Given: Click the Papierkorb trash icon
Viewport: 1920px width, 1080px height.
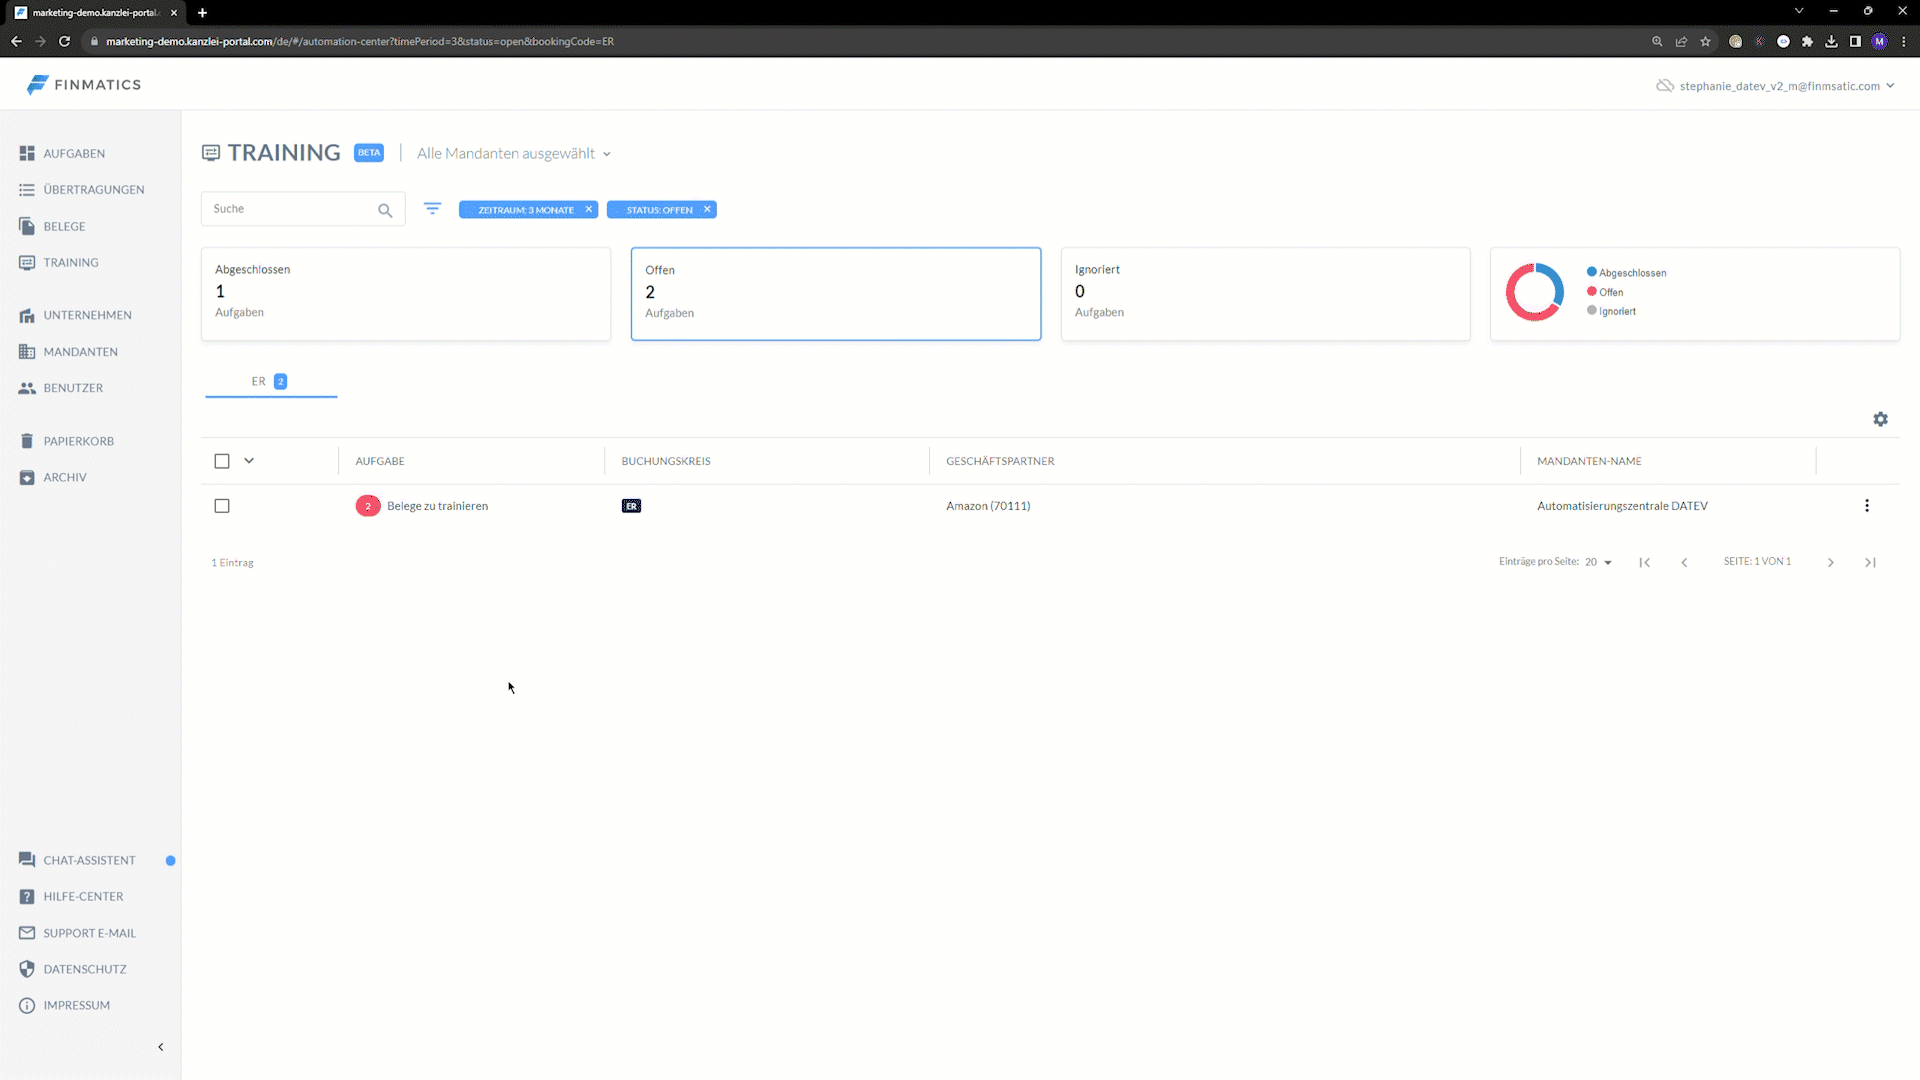Looking at the screenshot, I should pyautogui.click(x=27, y=441).
